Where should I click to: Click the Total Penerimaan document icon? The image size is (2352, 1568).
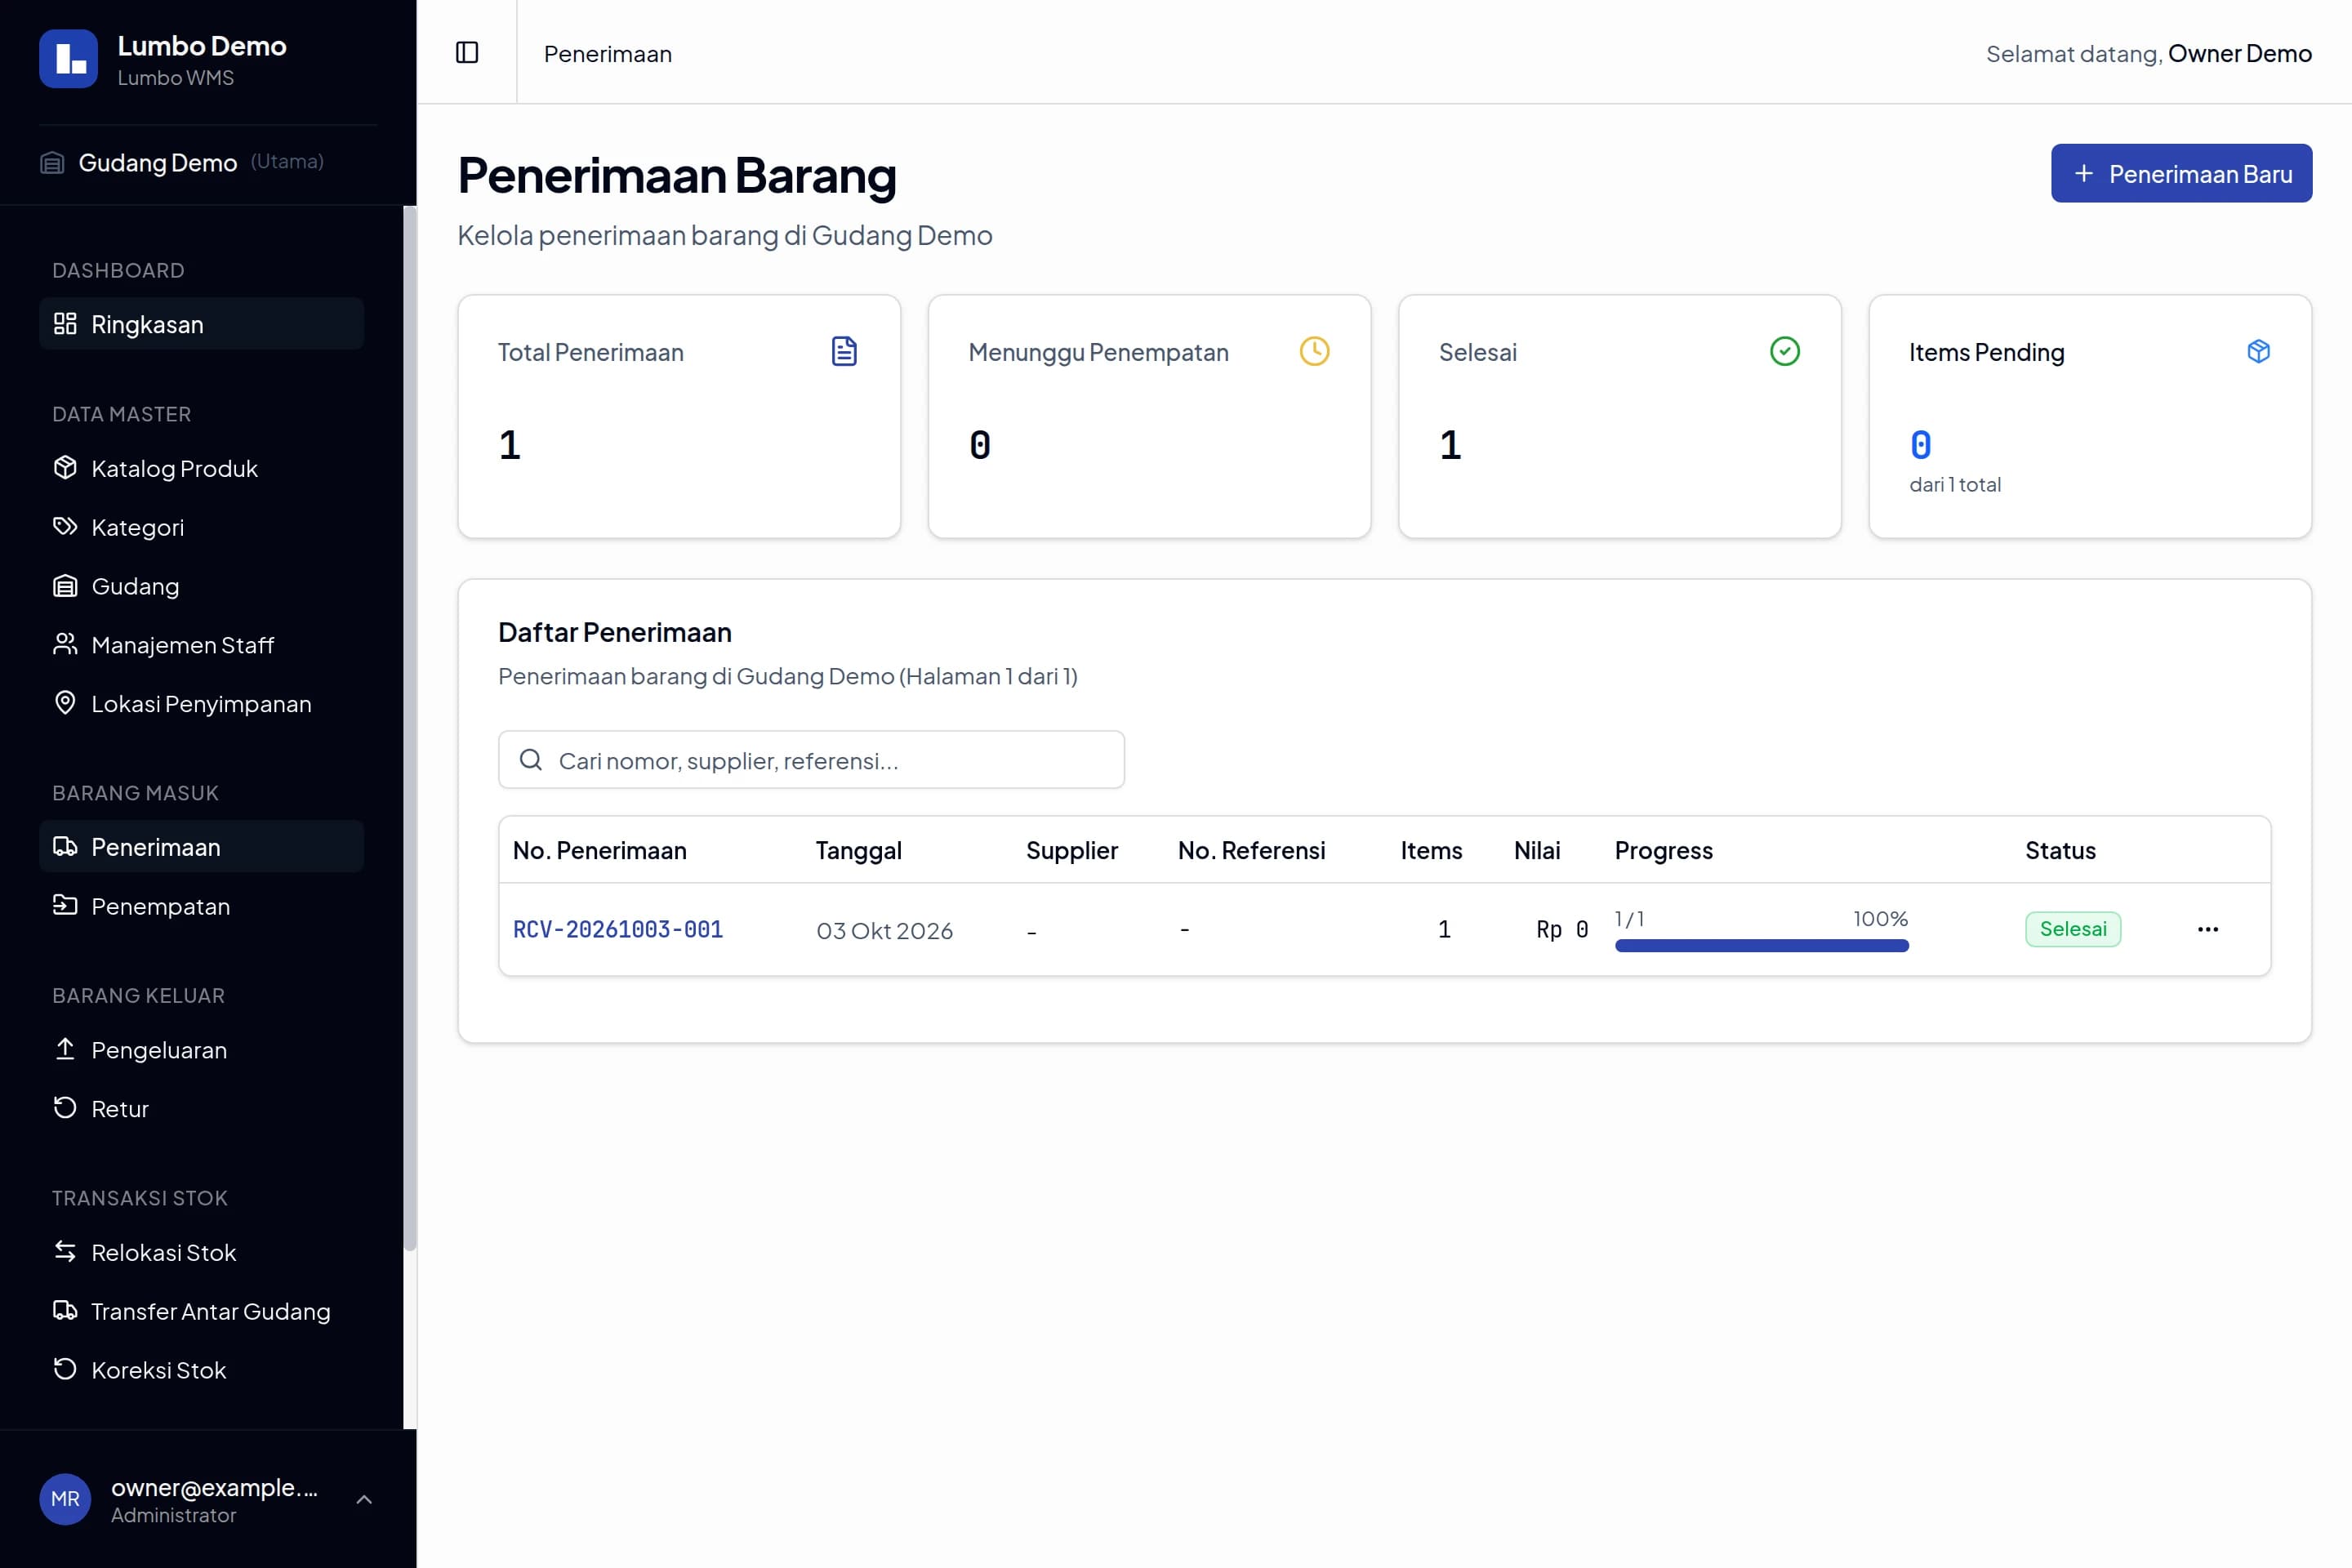pyautogui.click(x=844, y=351)
